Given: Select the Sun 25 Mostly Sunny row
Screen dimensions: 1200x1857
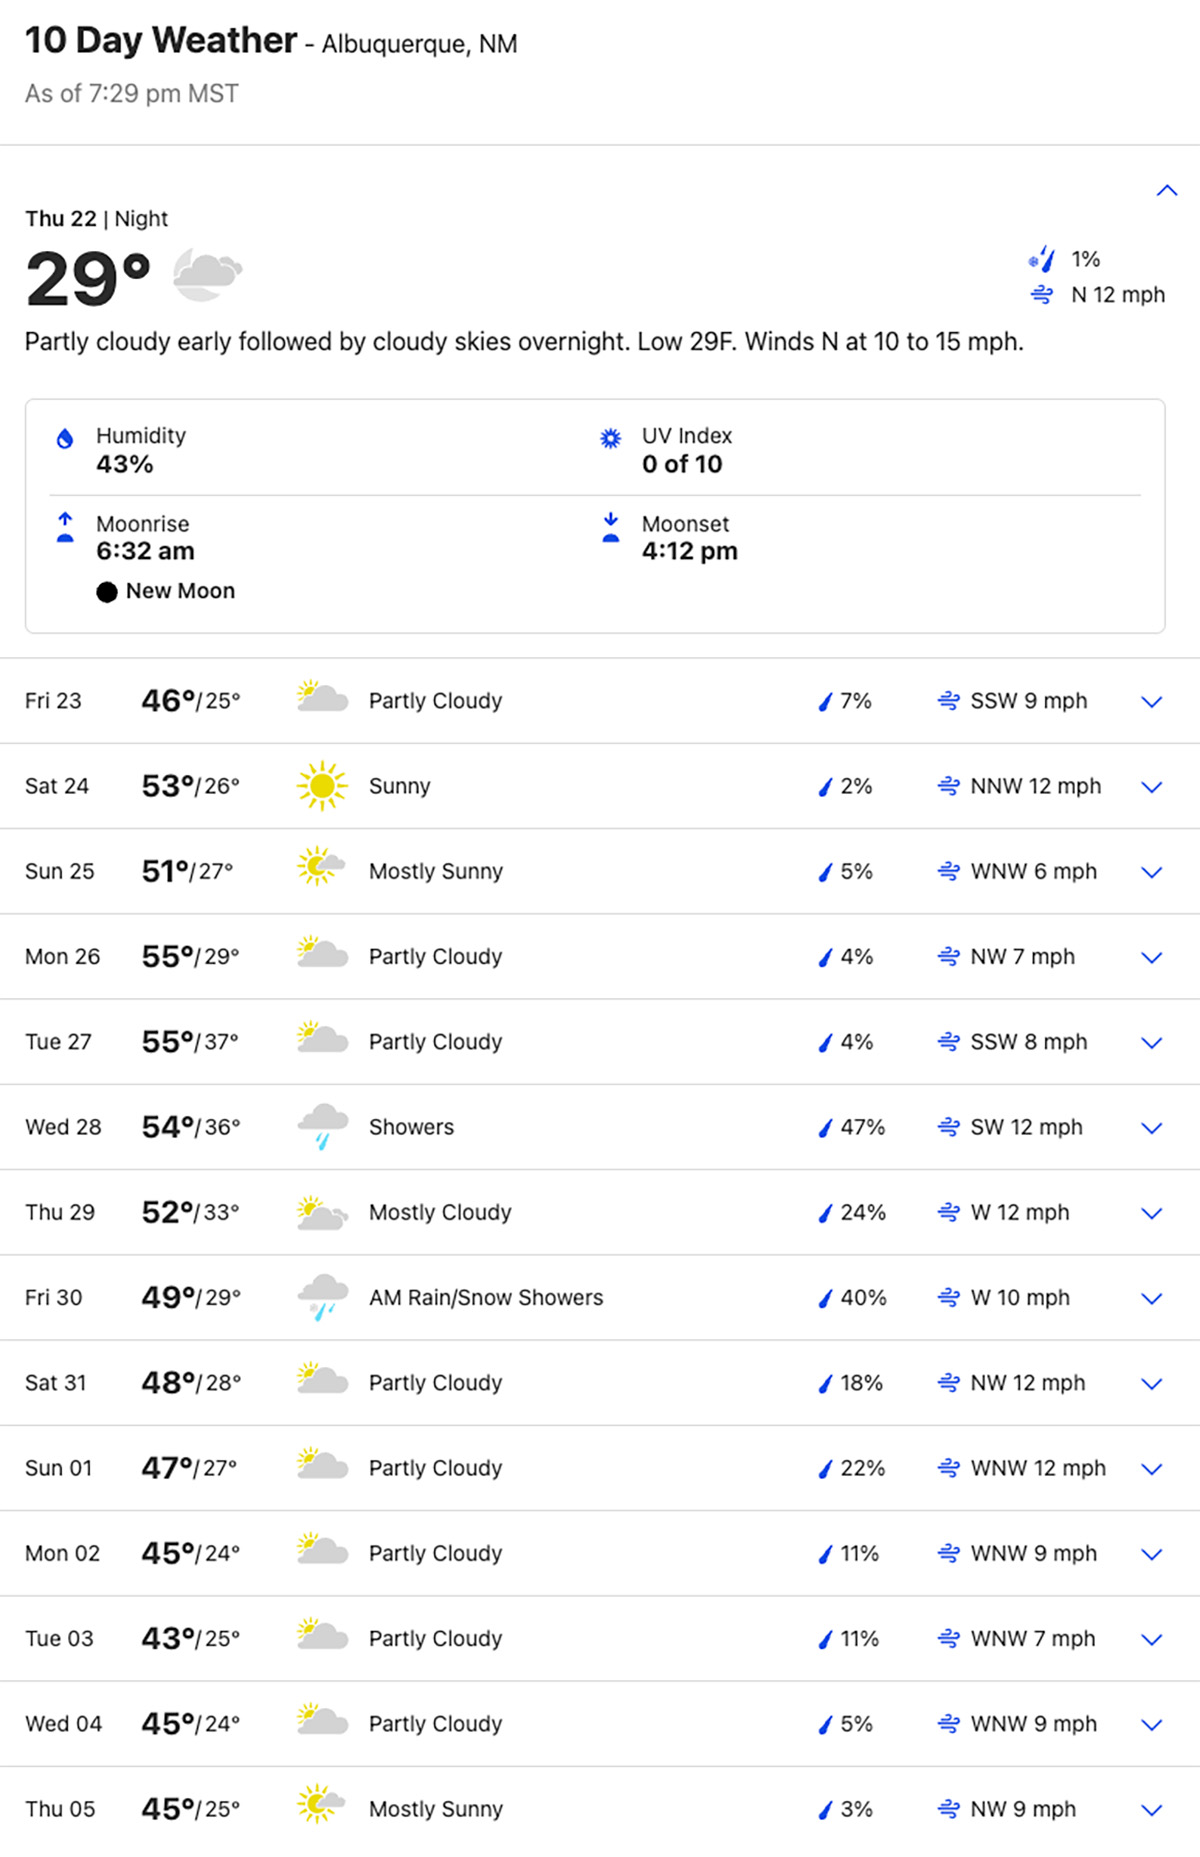Looking at the screenshot, I should click(600, 871).
